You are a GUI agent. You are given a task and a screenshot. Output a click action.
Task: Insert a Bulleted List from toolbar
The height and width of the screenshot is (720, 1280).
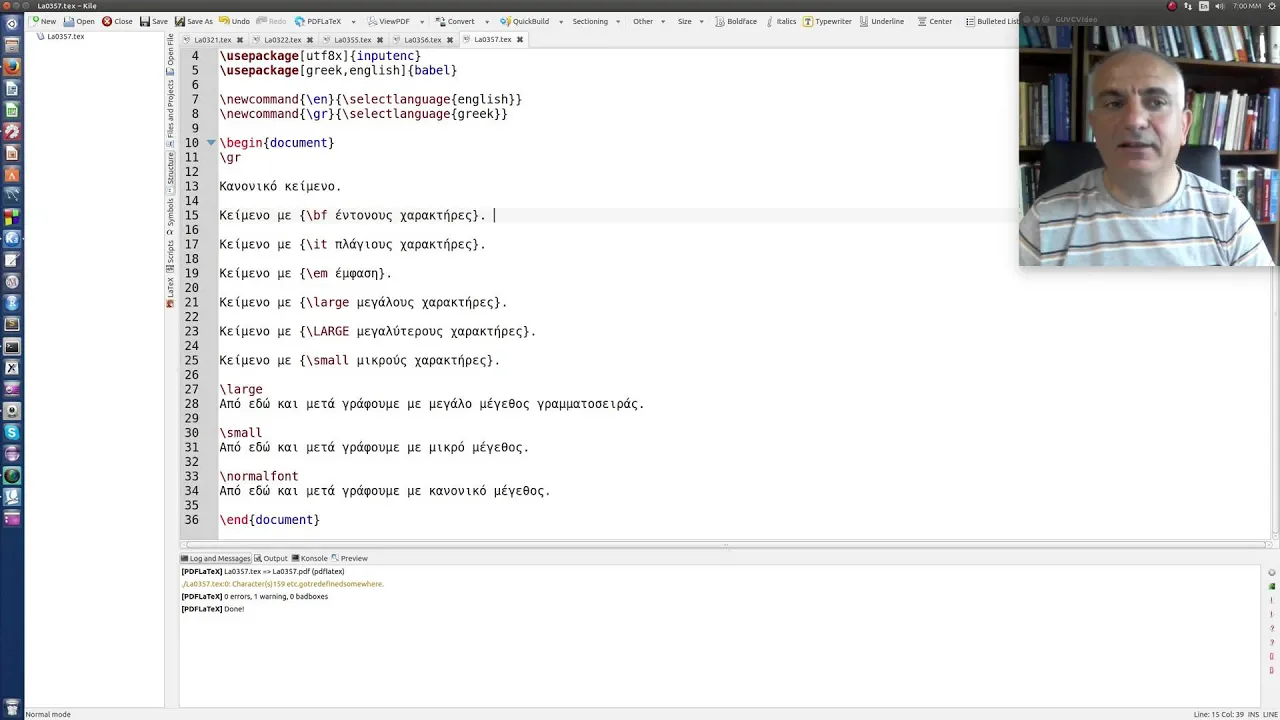(x=990, y=21)
